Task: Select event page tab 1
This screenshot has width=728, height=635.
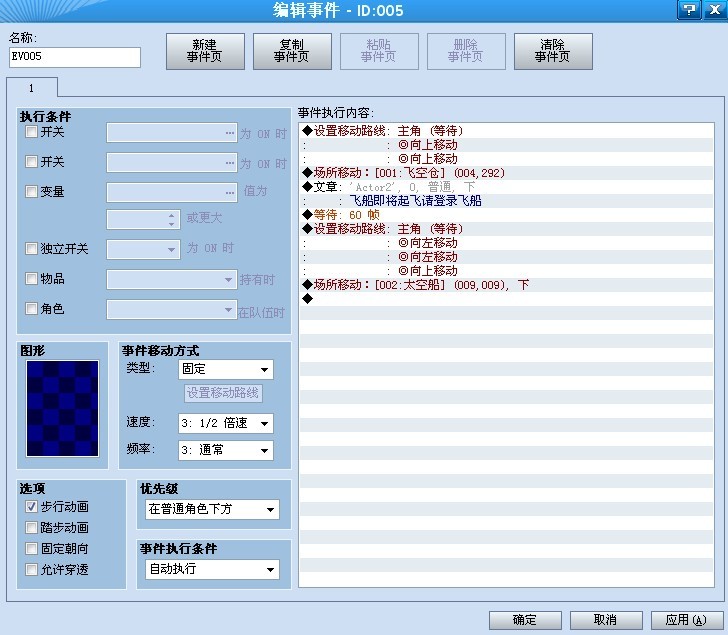Action: 32,88
